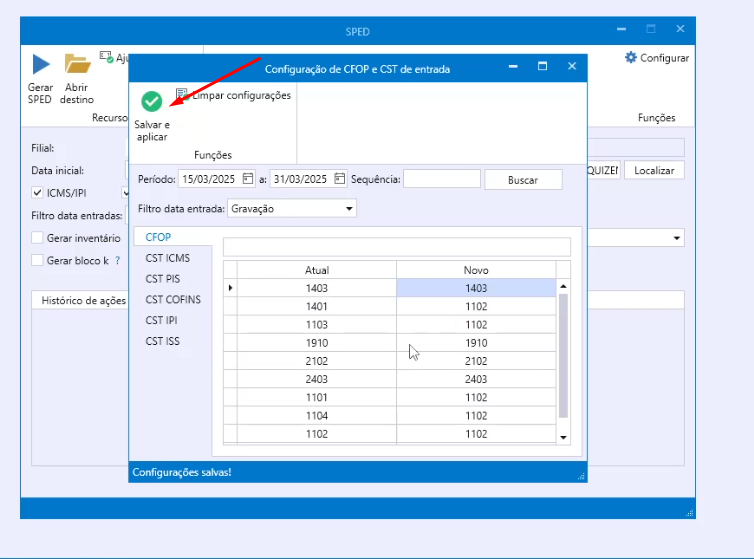This screenshot has height=559, width=754.
Task: Select the CST COFINS tab
Action: (x=173, y=300)
